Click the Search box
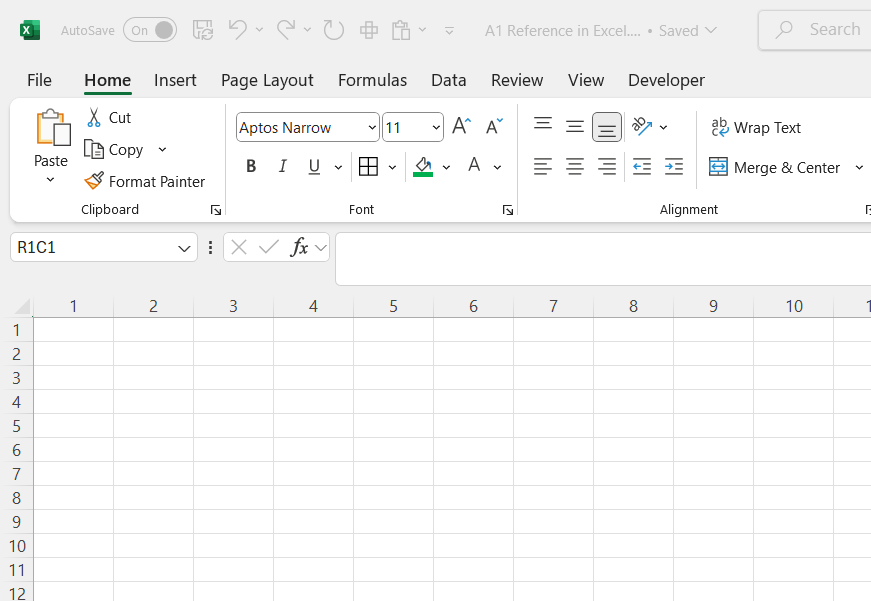The height and width of the screenshot is (601, 871). point(815,30)
